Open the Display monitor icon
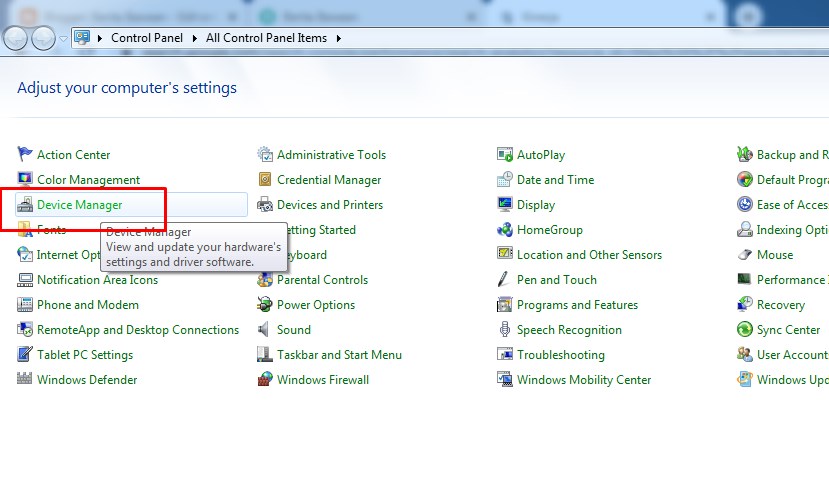The width and height of the screenshot is (829, 500). 505,205
